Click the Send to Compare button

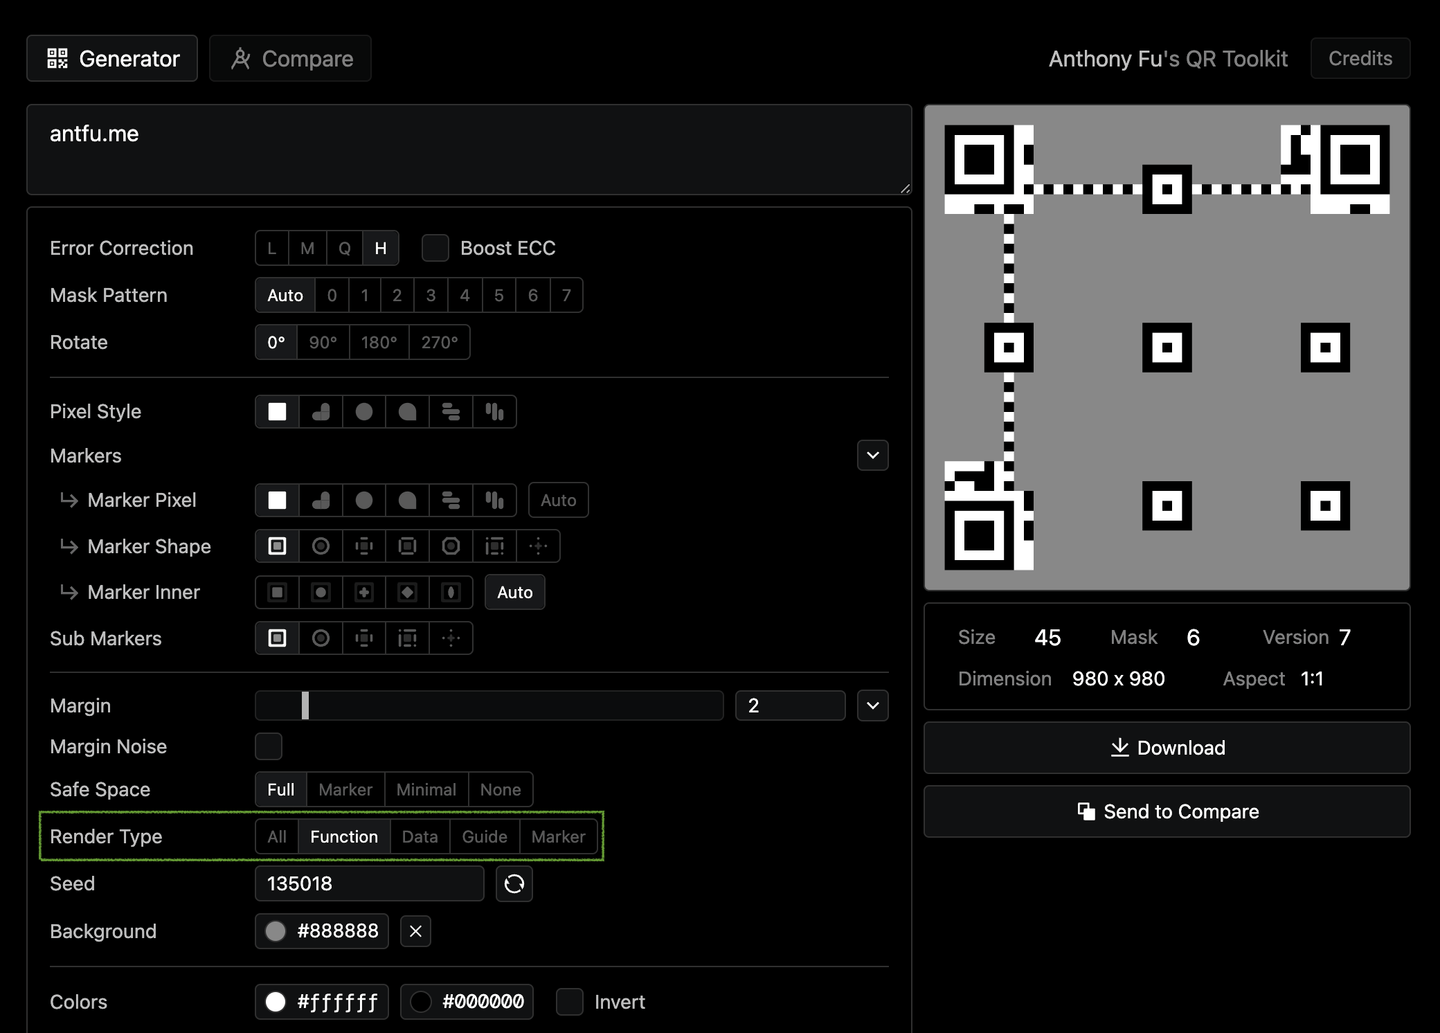pyautogui.click(x=1167, y=812)
